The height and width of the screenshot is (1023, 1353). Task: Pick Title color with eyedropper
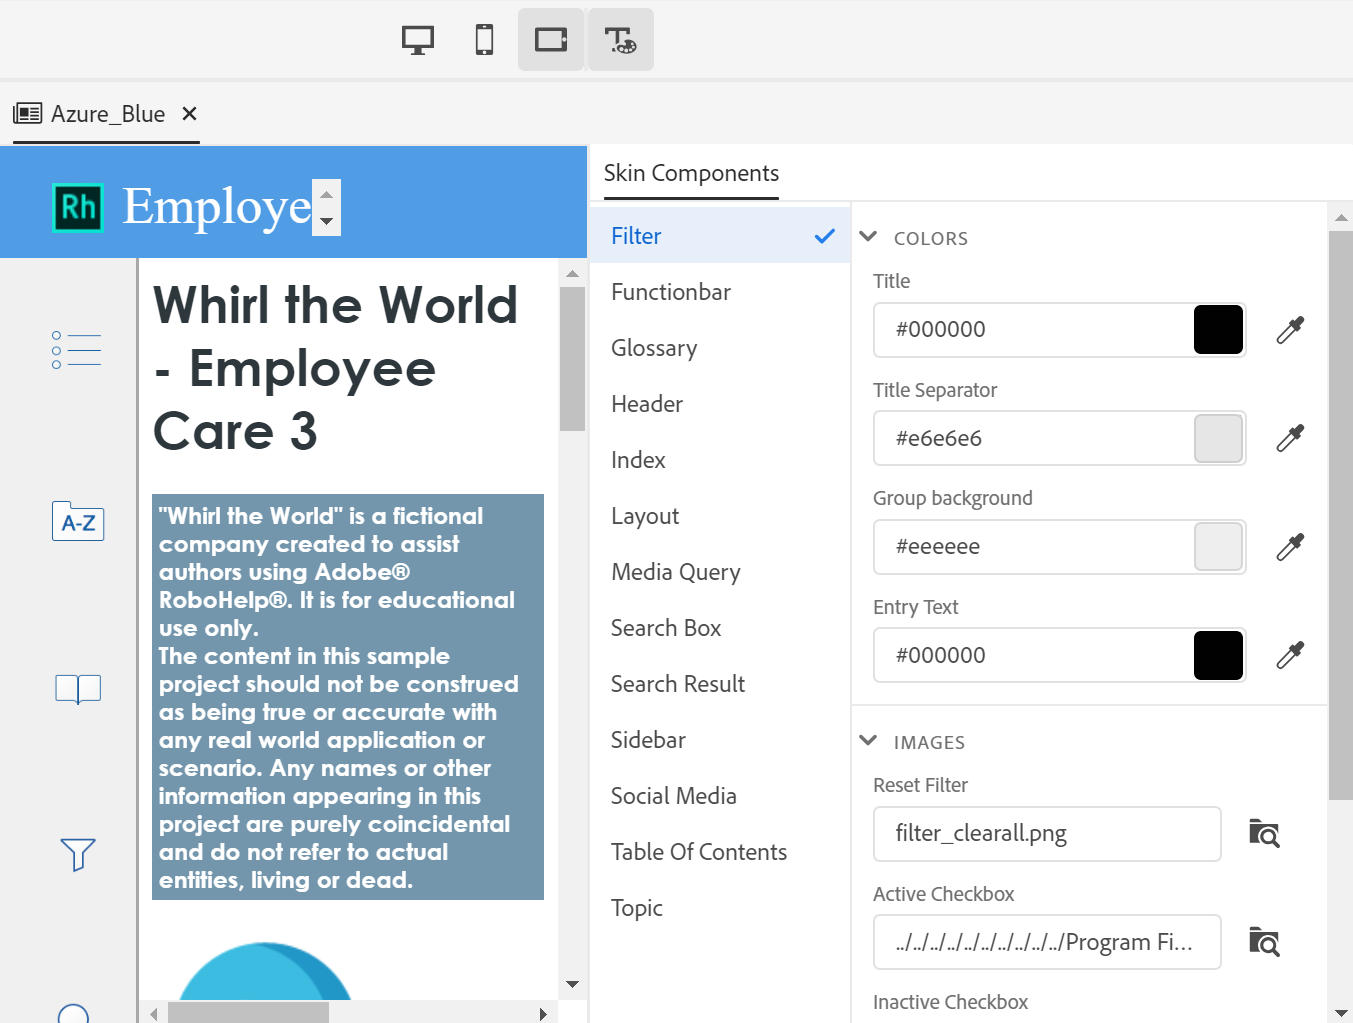[x=1290, y=330]
